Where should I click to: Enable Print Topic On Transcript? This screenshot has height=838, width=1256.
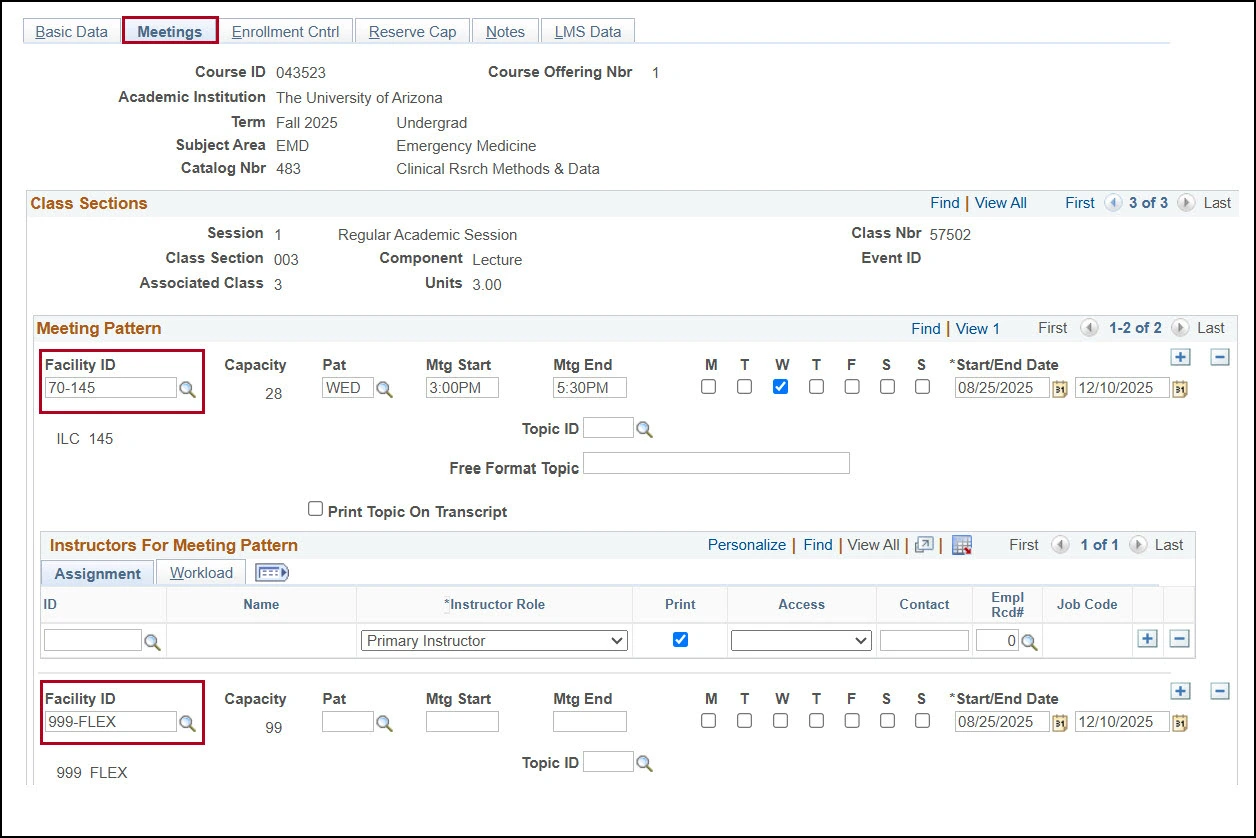(316, 509)
